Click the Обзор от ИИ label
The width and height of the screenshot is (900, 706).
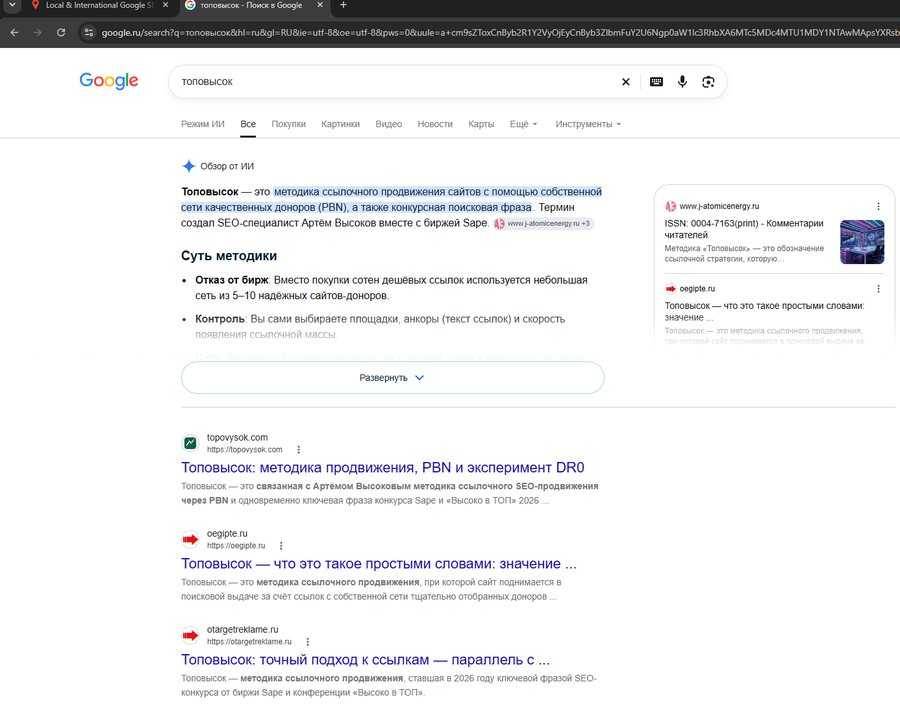(x=227, y=166)
